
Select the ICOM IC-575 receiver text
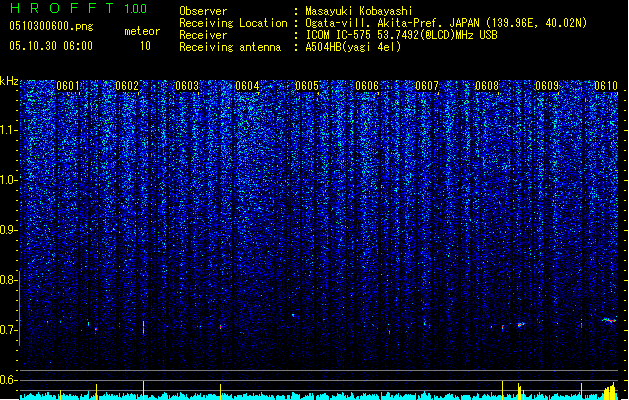tap(401, 35)
